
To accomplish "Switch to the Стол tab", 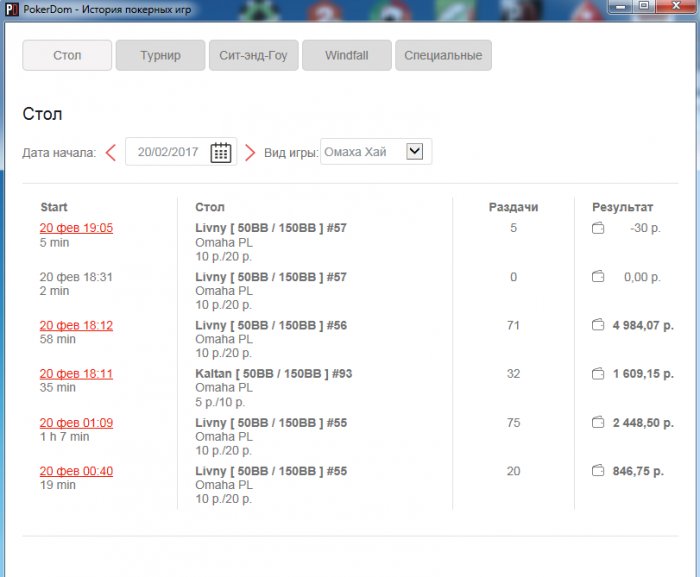I will [67, 55].
